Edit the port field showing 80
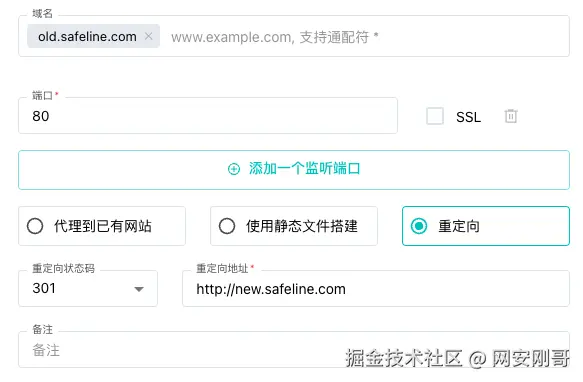Viewport: 583px width, 382px height. 208,116
